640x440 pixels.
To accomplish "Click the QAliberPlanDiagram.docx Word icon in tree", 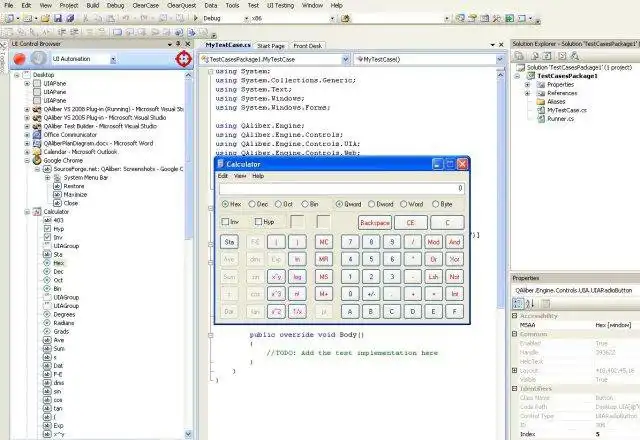I will pos(37,143).
